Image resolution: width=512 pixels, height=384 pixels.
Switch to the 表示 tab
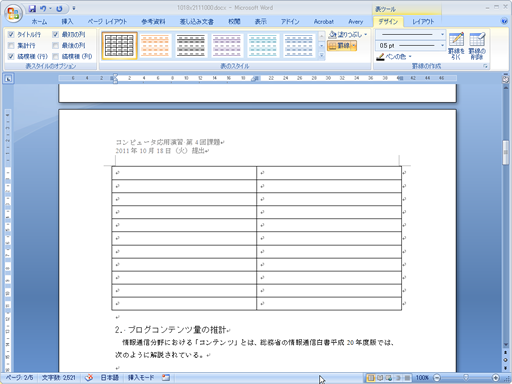coord(261,22)
